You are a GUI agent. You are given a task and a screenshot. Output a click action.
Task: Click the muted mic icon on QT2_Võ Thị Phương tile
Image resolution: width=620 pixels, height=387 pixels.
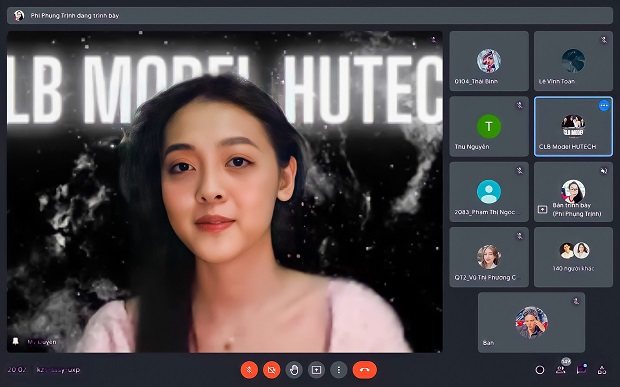point(520,236)
